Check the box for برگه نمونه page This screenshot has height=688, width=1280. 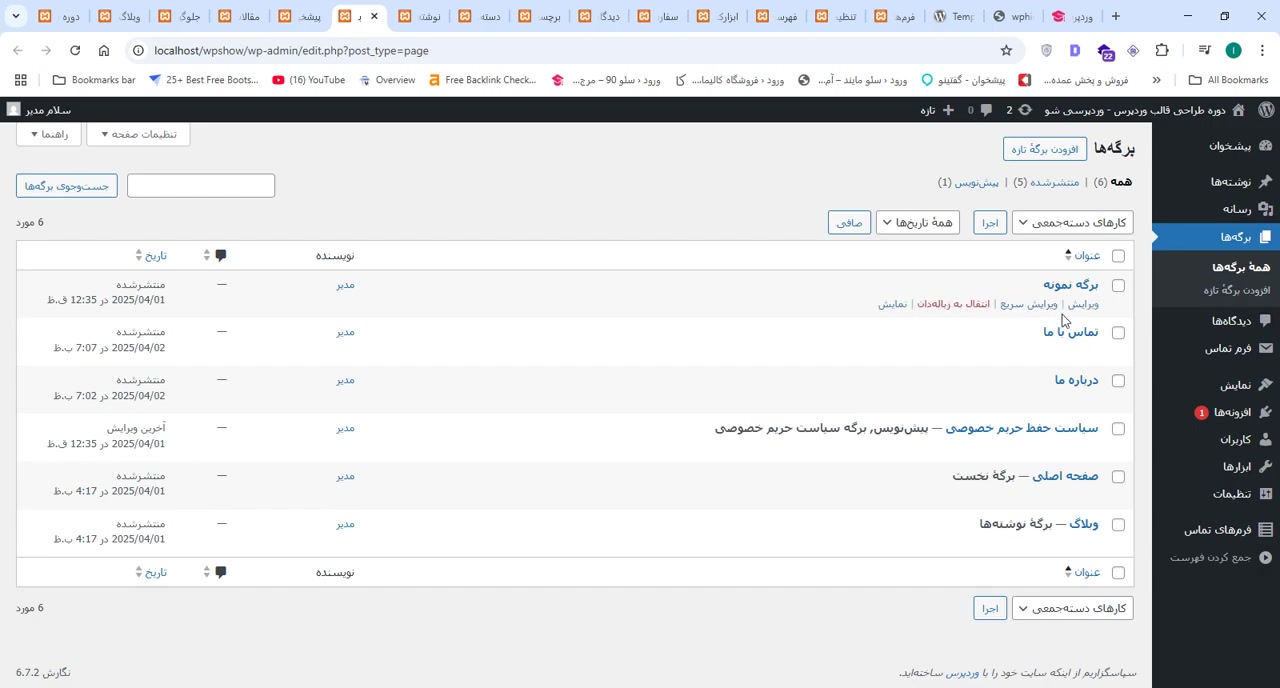tap(1118, 286)
